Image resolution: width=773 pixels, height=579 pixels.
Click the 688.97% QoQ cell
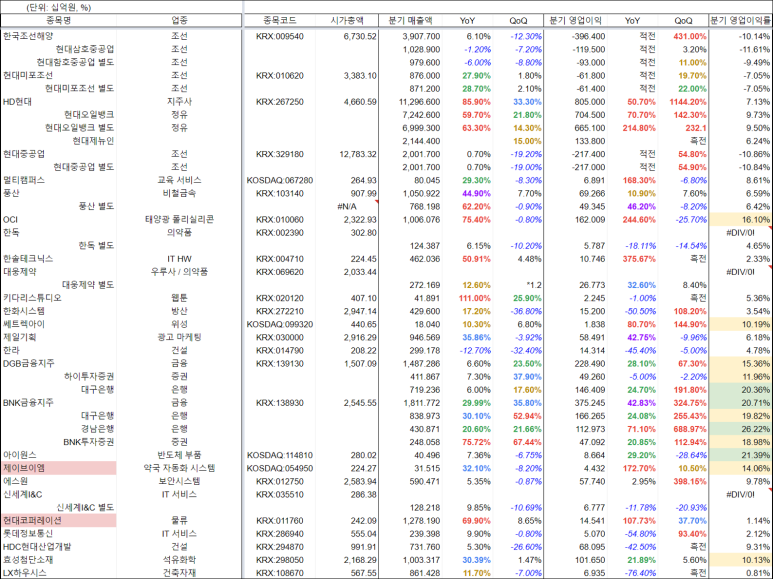click(x=690, y=429)
